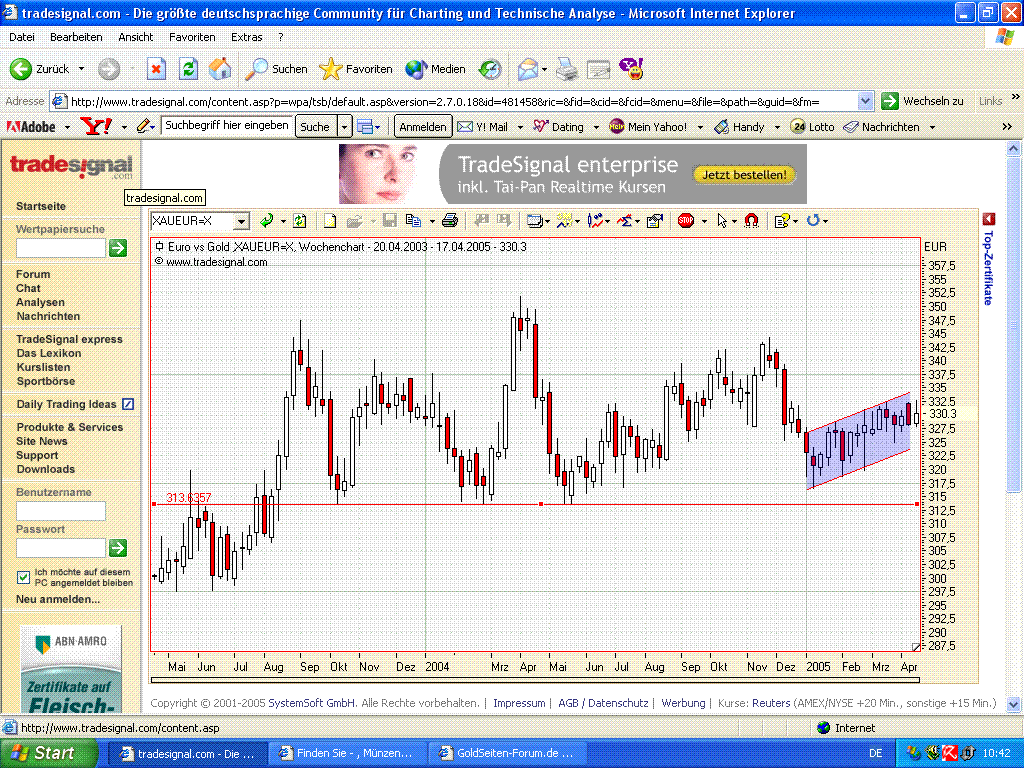Expand the Nachrichten toolbar dropdown arrow
Image resolution: width=1024 pixels, height=768 pixels.
(932, 127)
